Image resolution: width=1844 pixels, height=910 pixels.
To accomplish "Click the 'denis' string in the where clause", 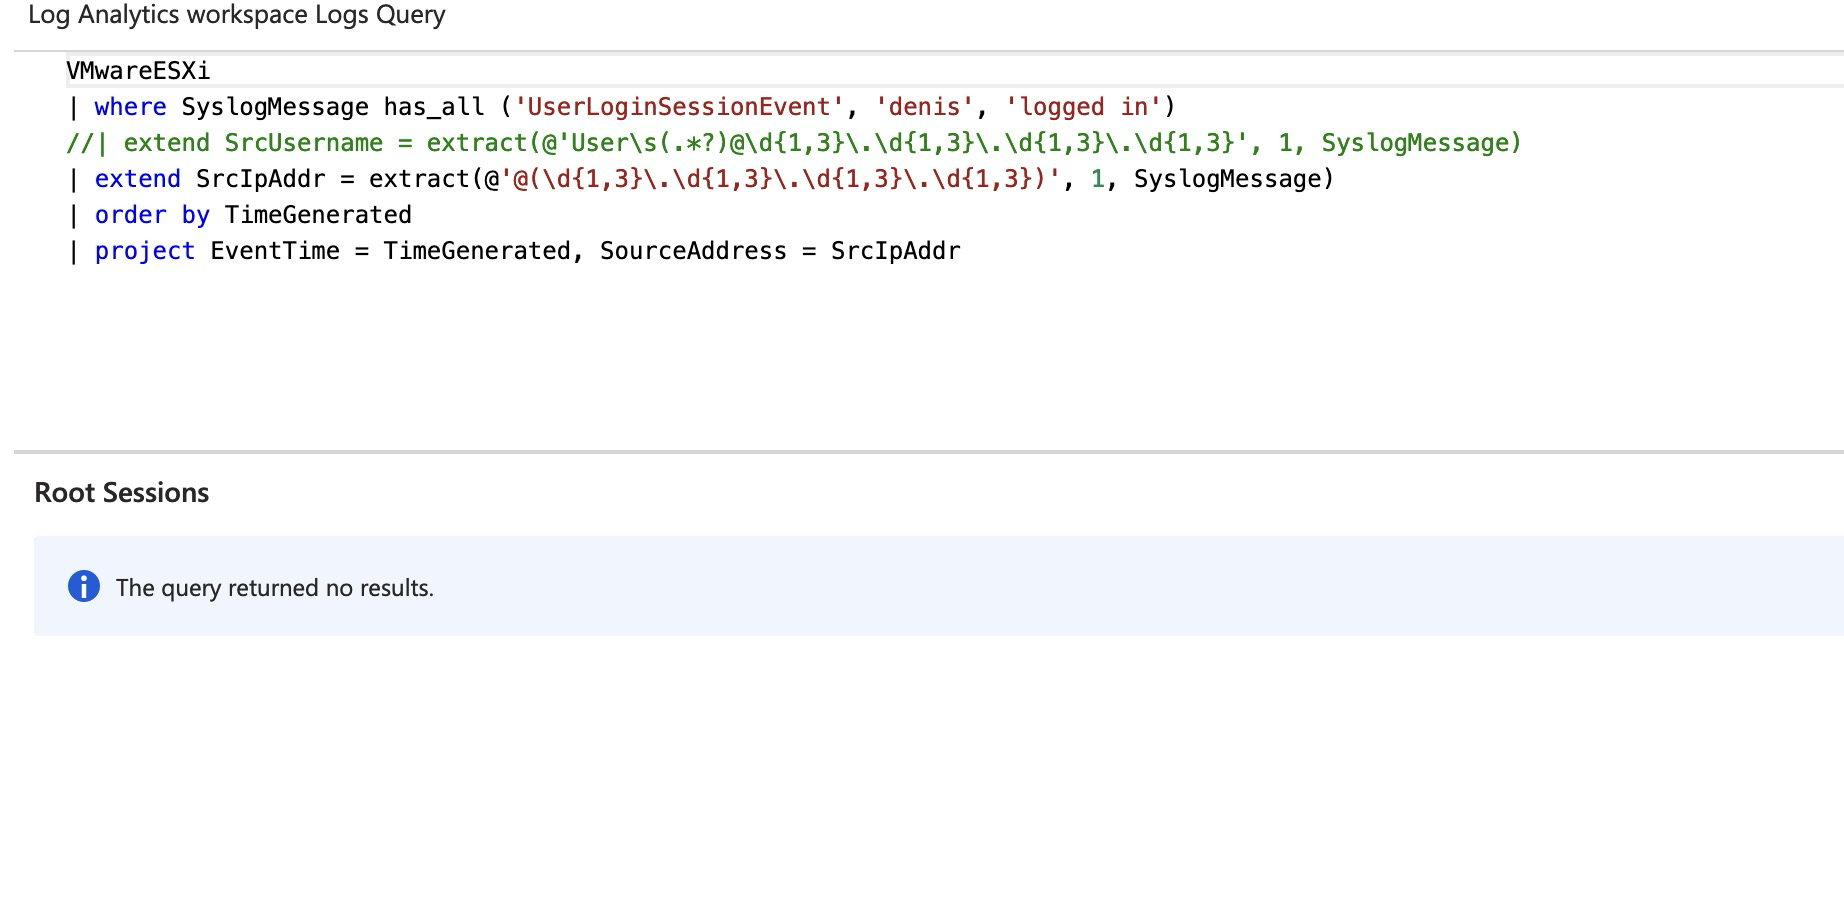I will [x=926, y=107].
